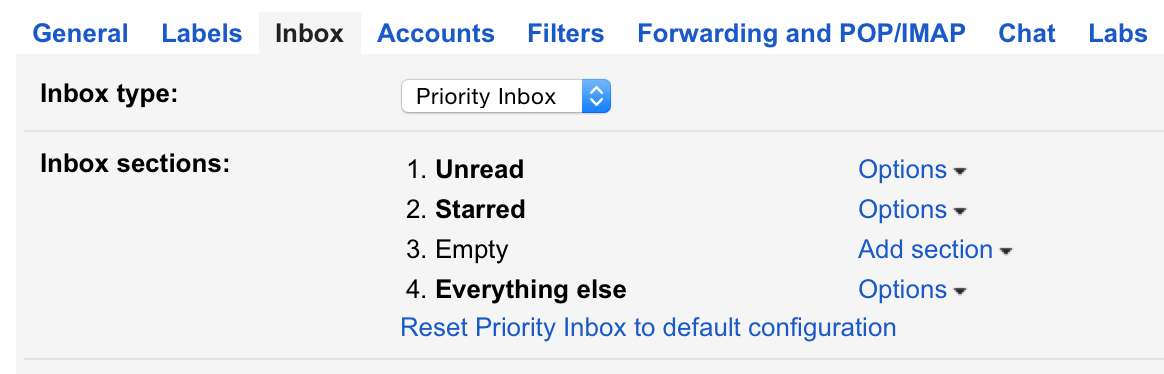Open the Priority Inbox type dropdown

[506, 96]
